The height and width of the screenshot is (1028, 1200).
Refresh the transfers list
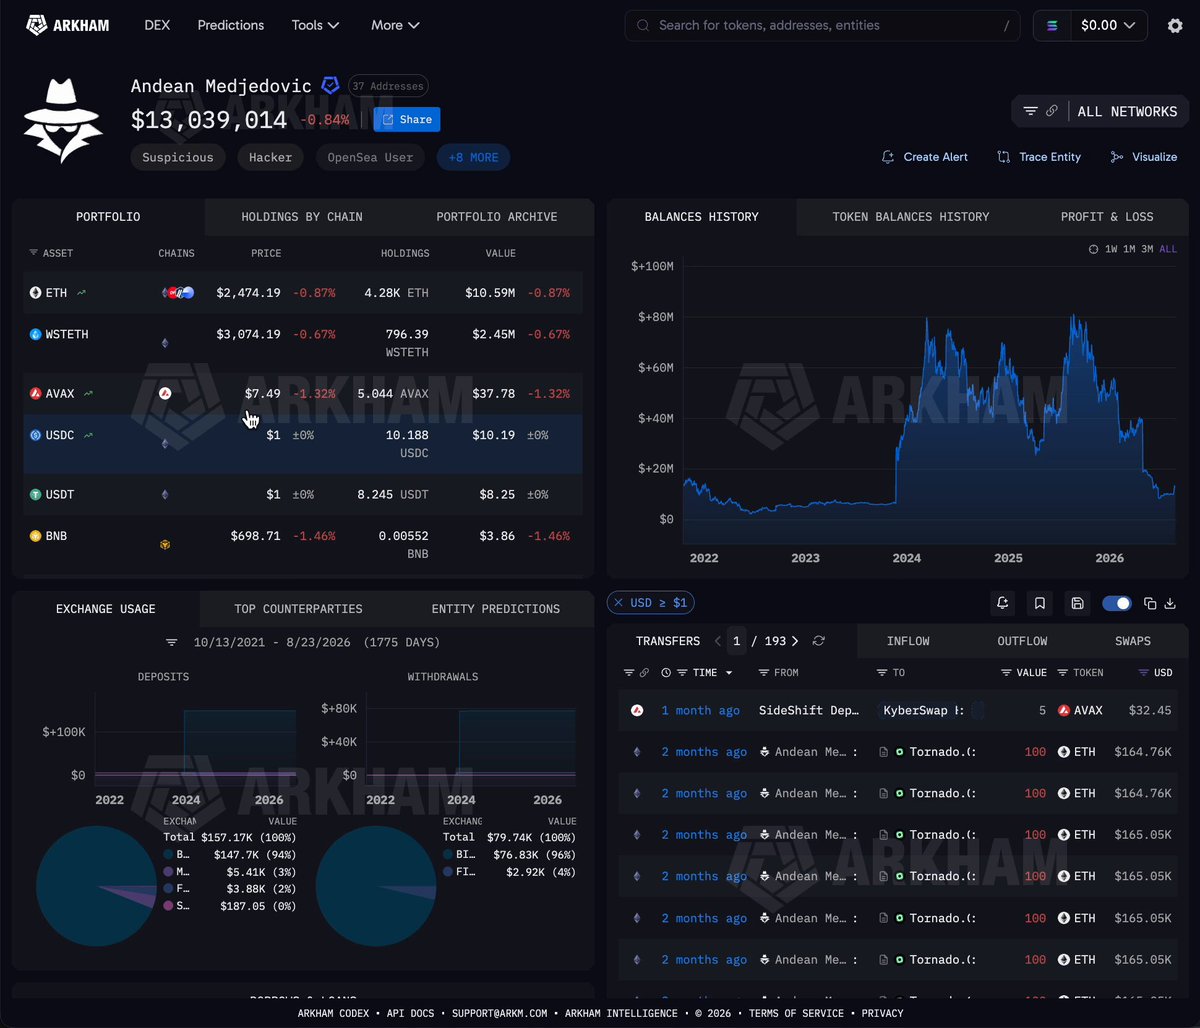point(819,641)
